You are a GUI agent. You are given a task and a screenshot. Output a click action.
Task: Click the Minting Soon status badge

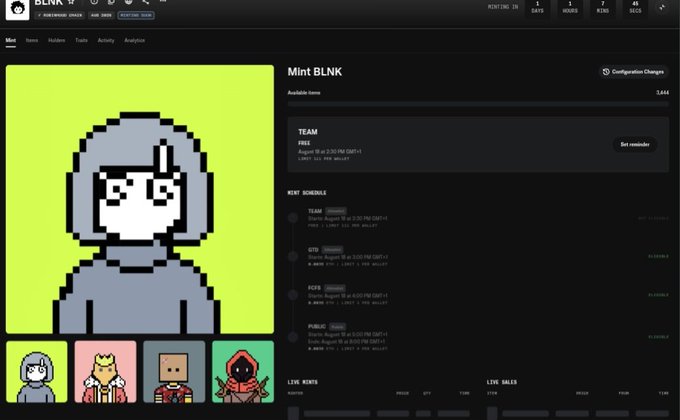click(136, 15)
